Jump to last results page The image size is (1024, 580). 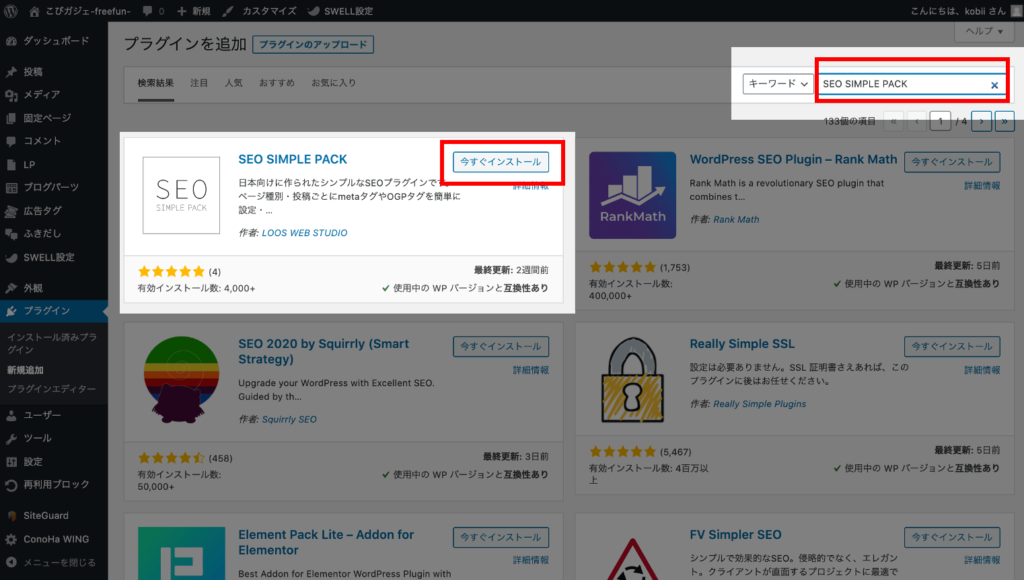click(x=1004, y=121)
